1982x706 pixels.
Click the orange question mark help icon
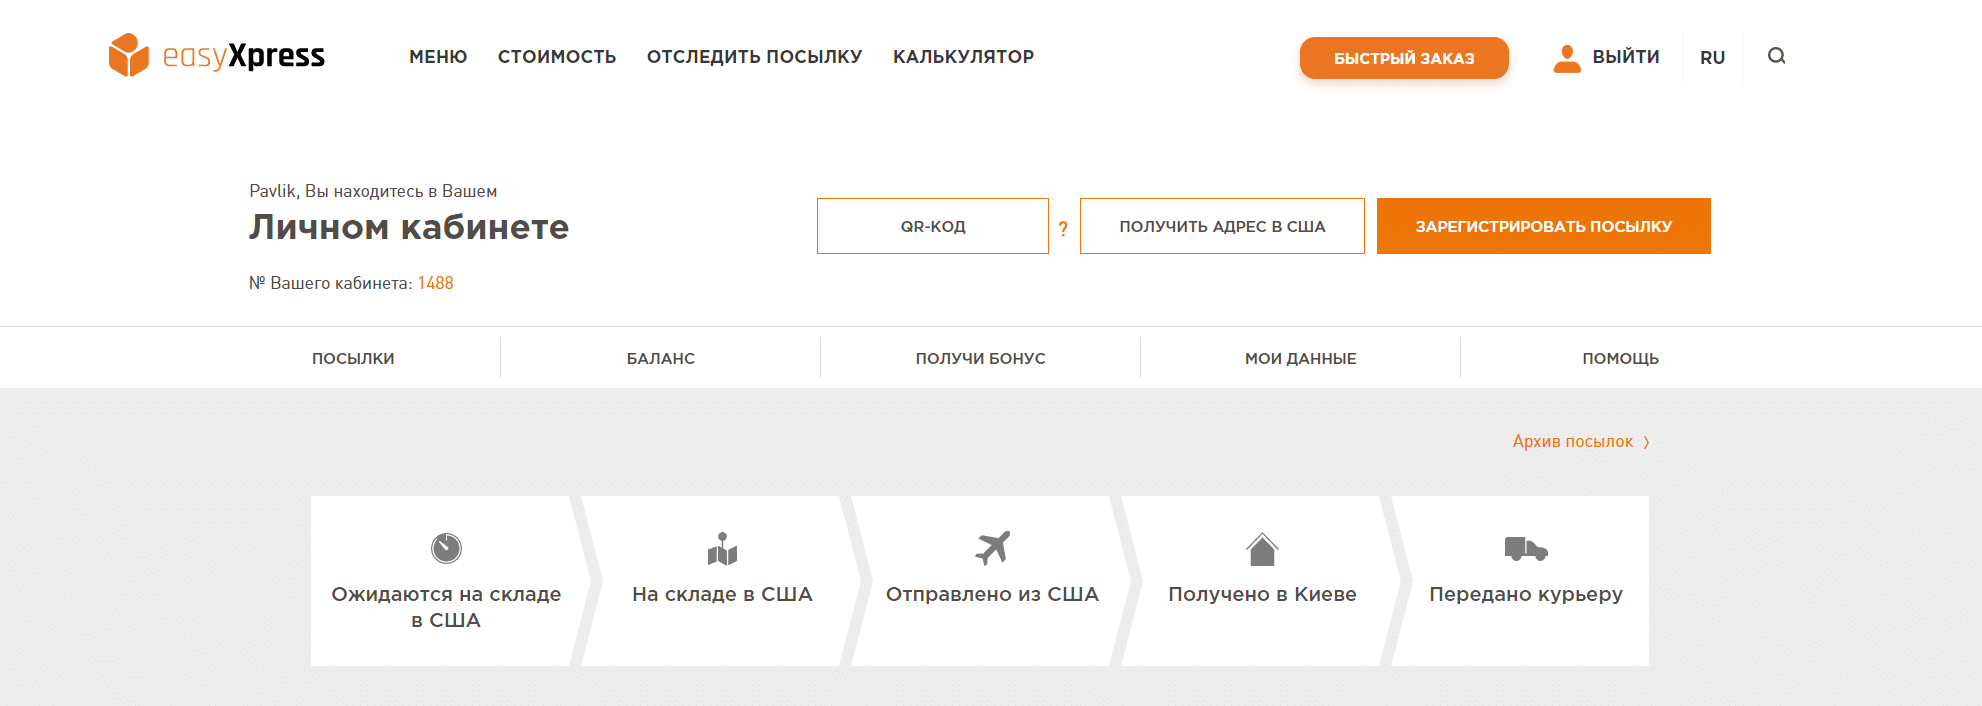1063,229
